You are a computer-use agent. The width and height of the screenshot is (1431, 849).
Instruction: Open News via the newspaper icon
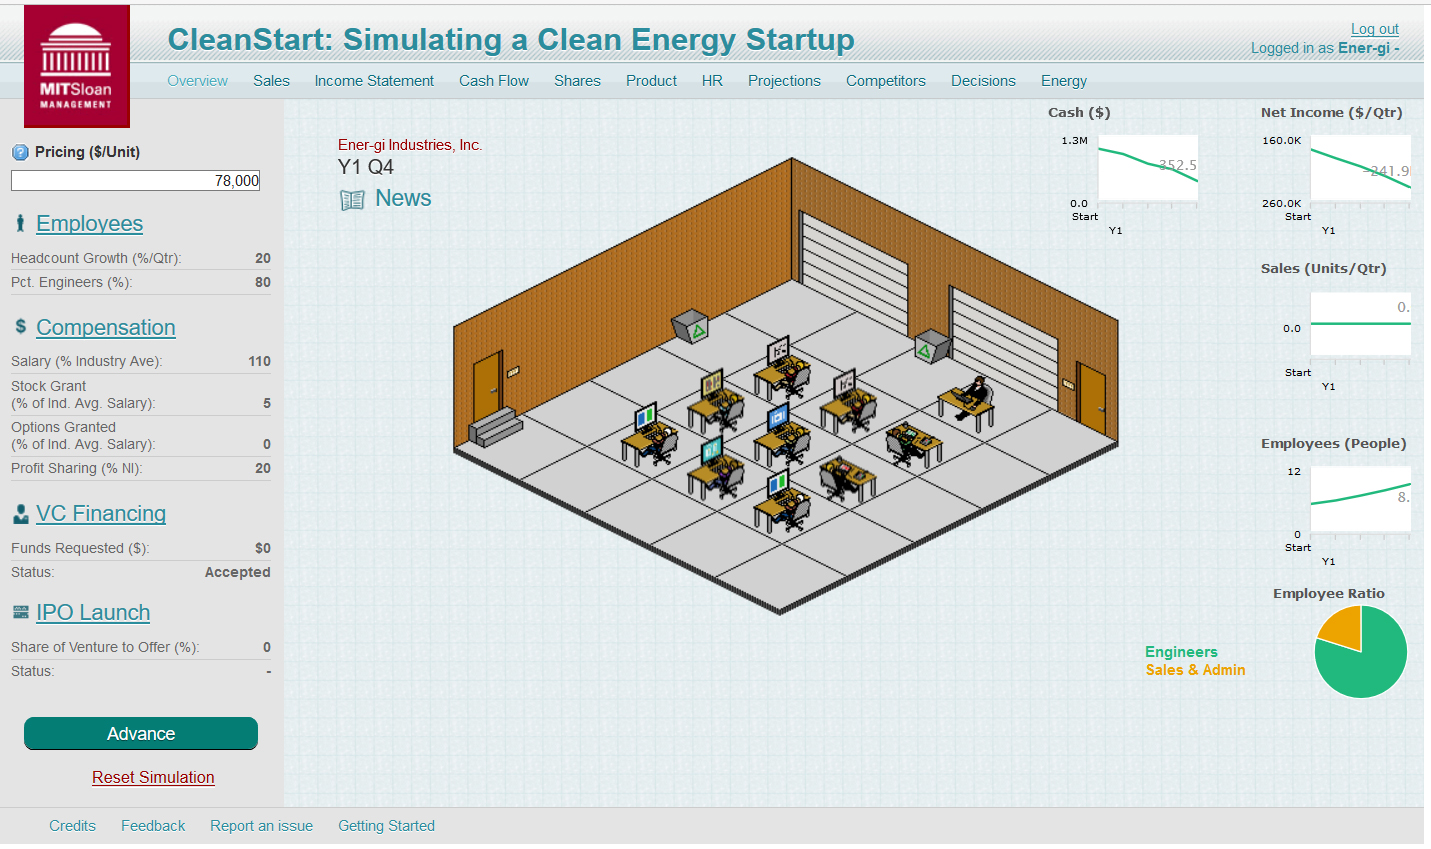[x=352, y=199]
